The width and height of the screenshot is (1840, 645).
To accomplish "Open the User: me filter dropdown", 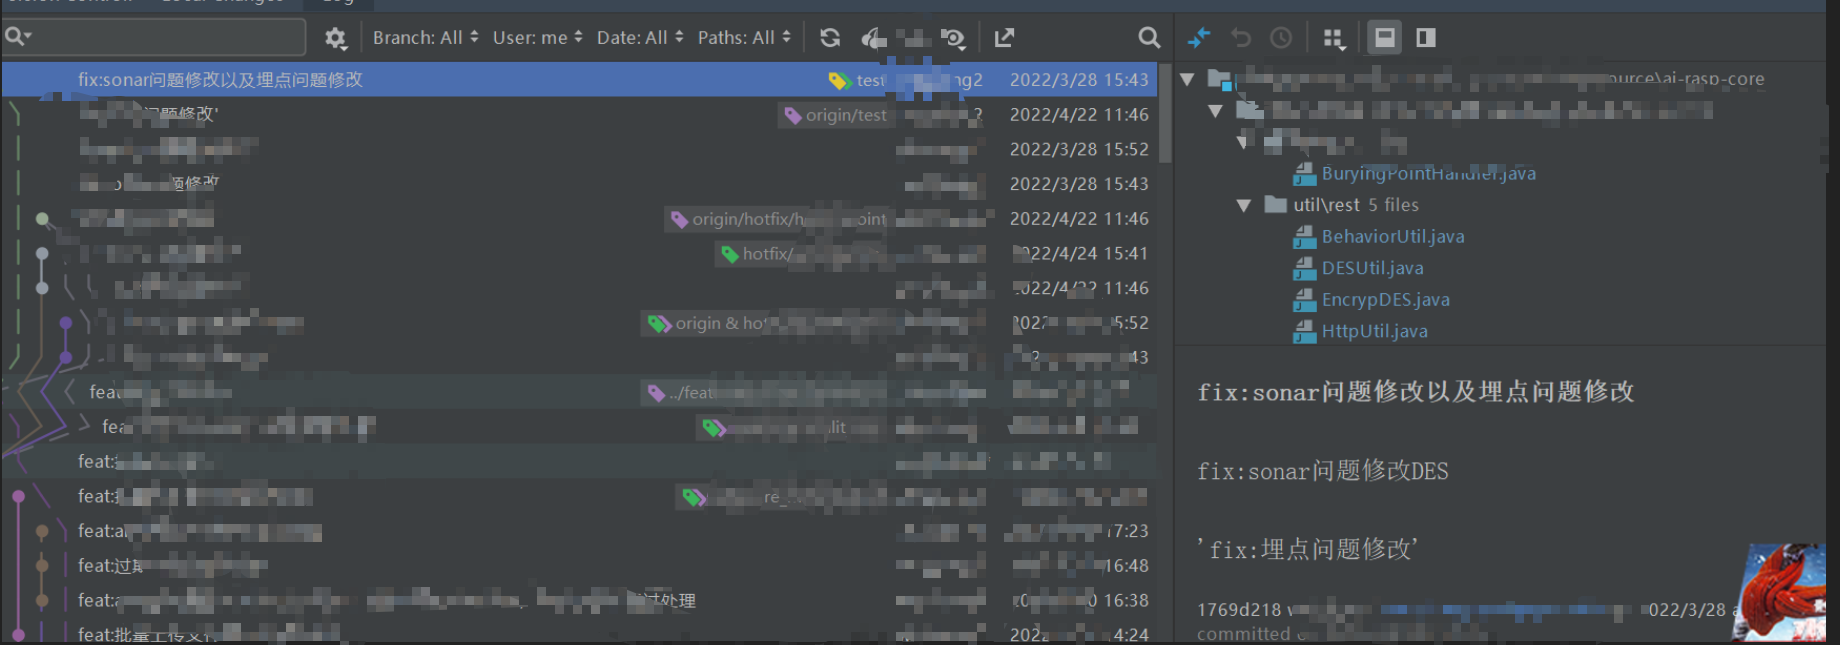I will pos(537,38).
